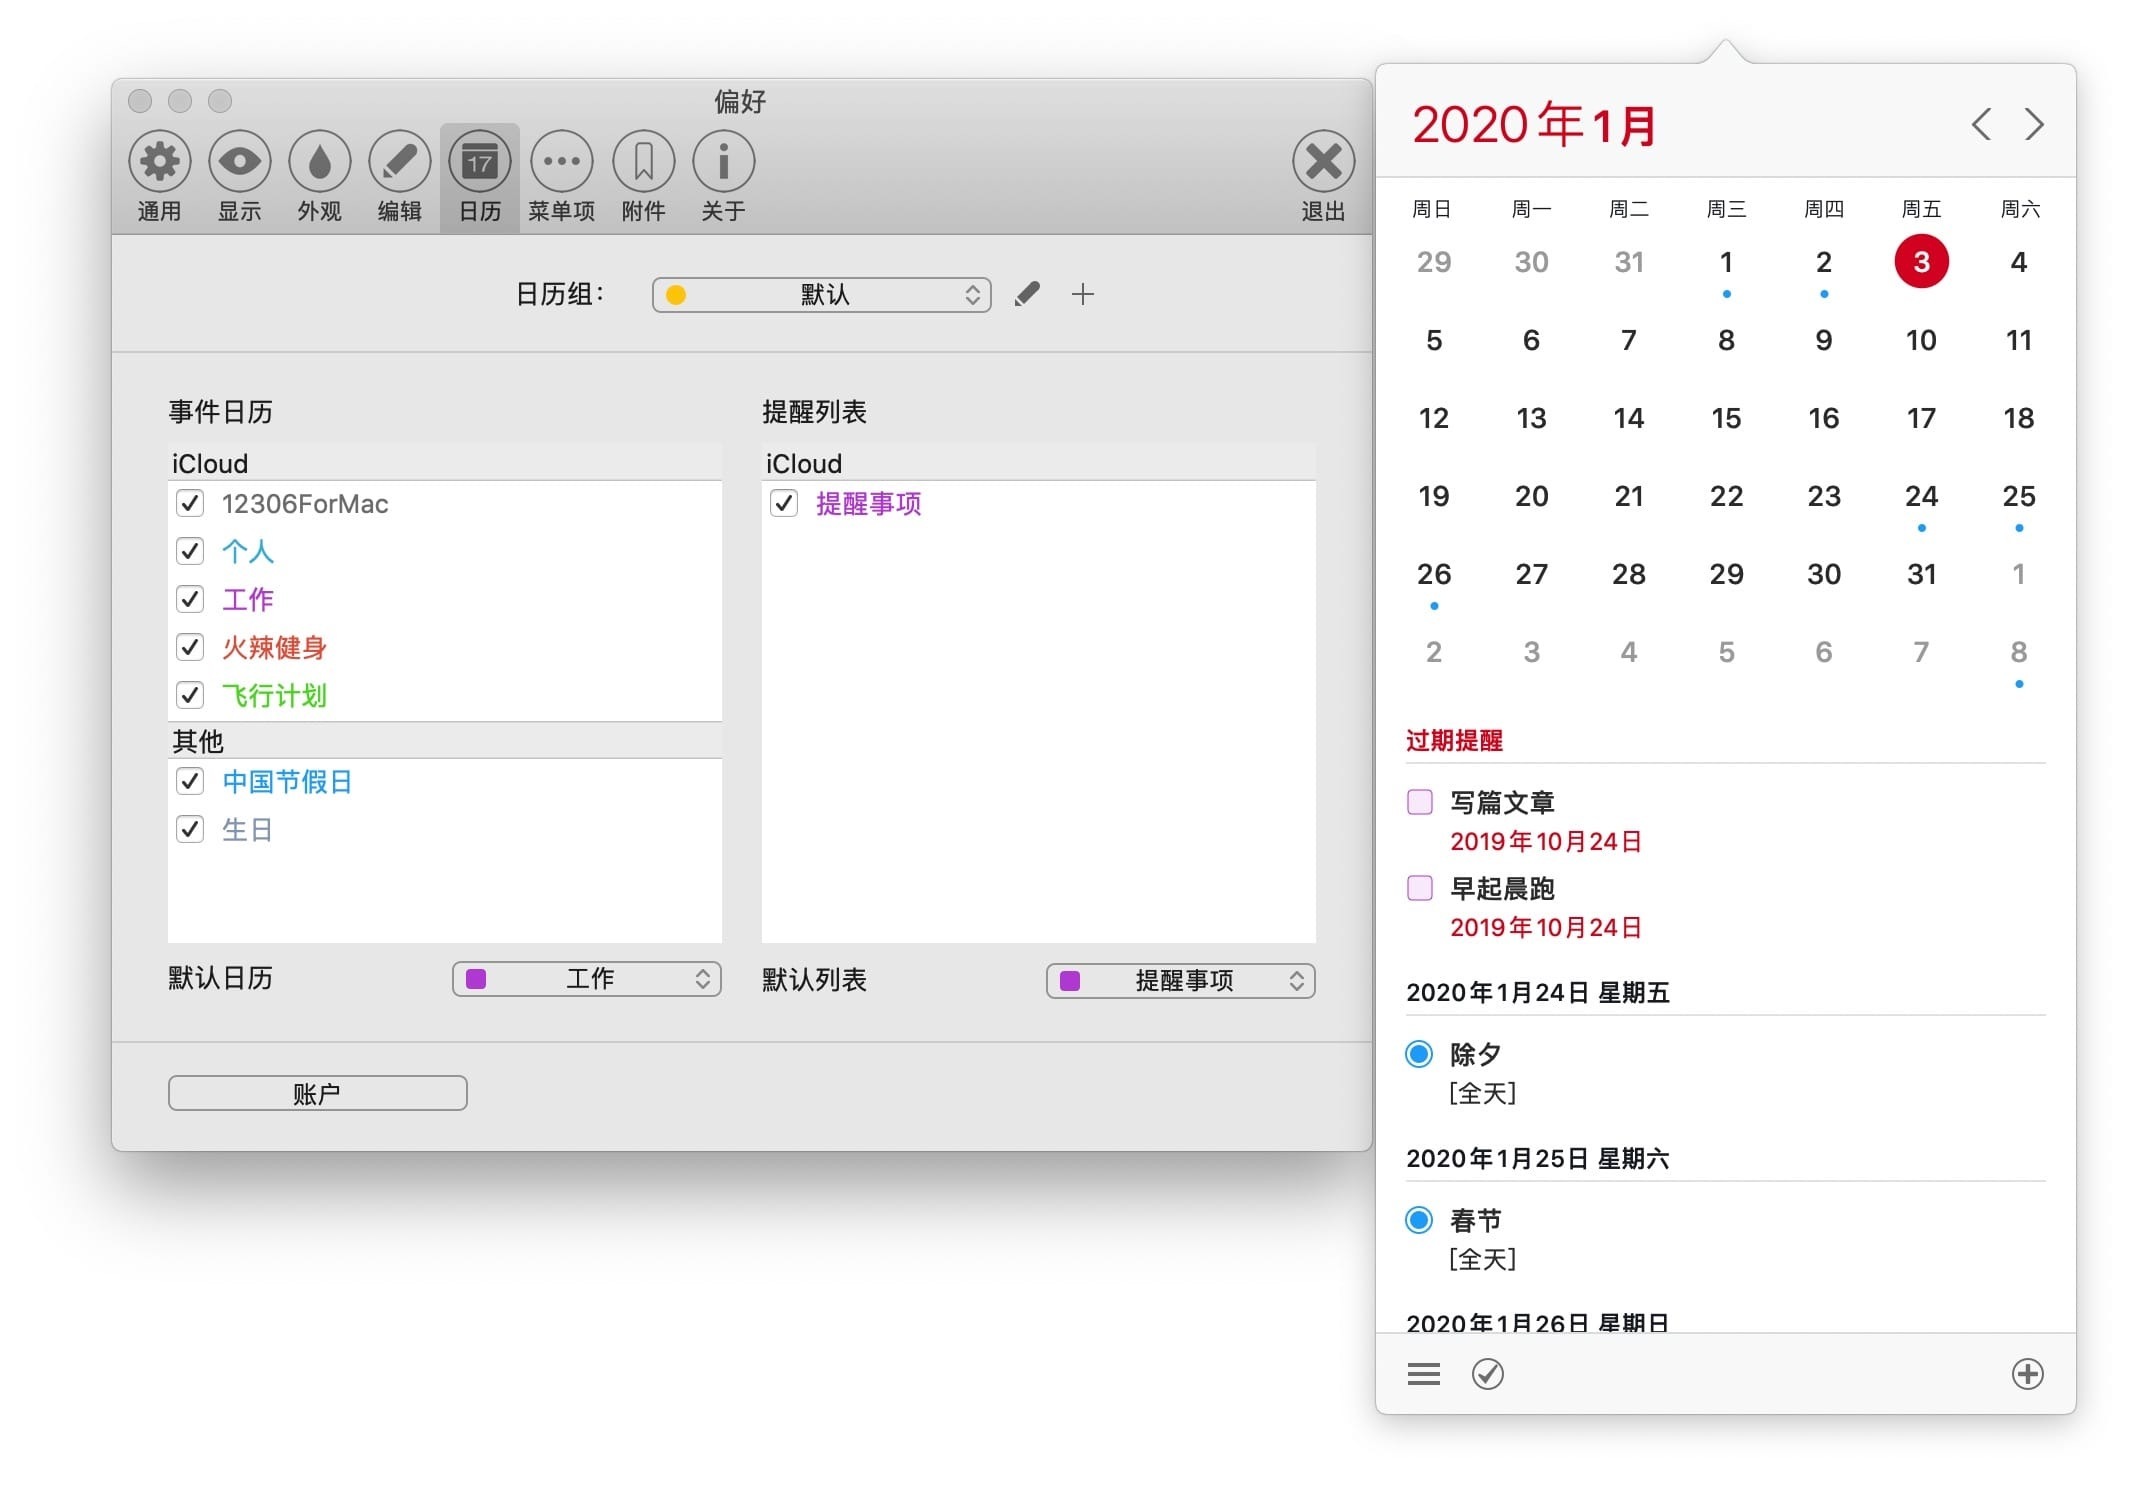This screenshot has height=1494, width=2148.
Task: Open the 外观 appearance tab
Action: tap(320, 177)
